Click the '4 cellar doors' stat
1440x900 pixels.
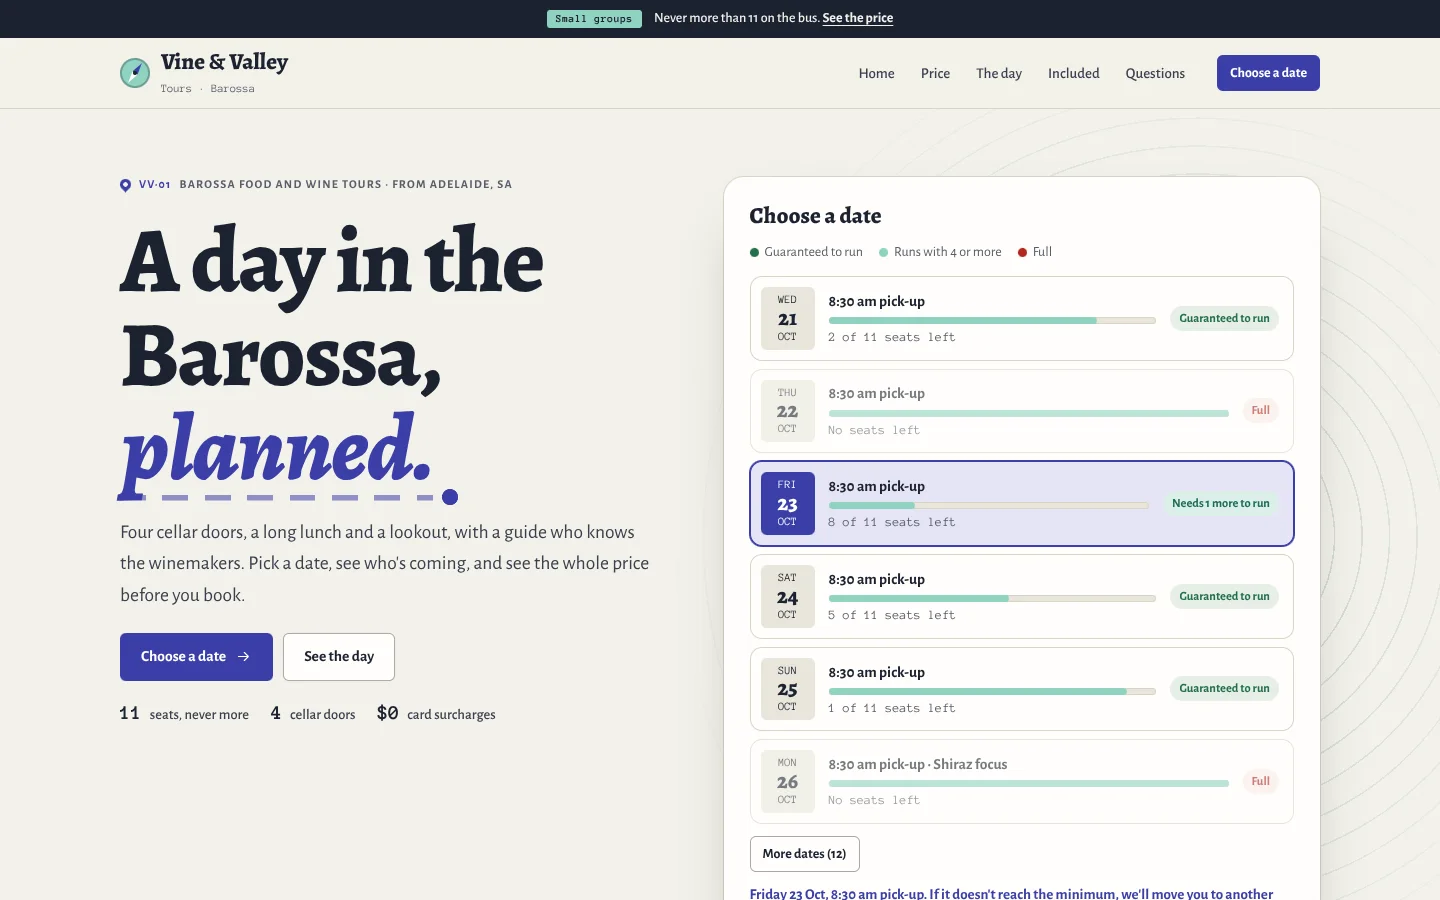313,714
